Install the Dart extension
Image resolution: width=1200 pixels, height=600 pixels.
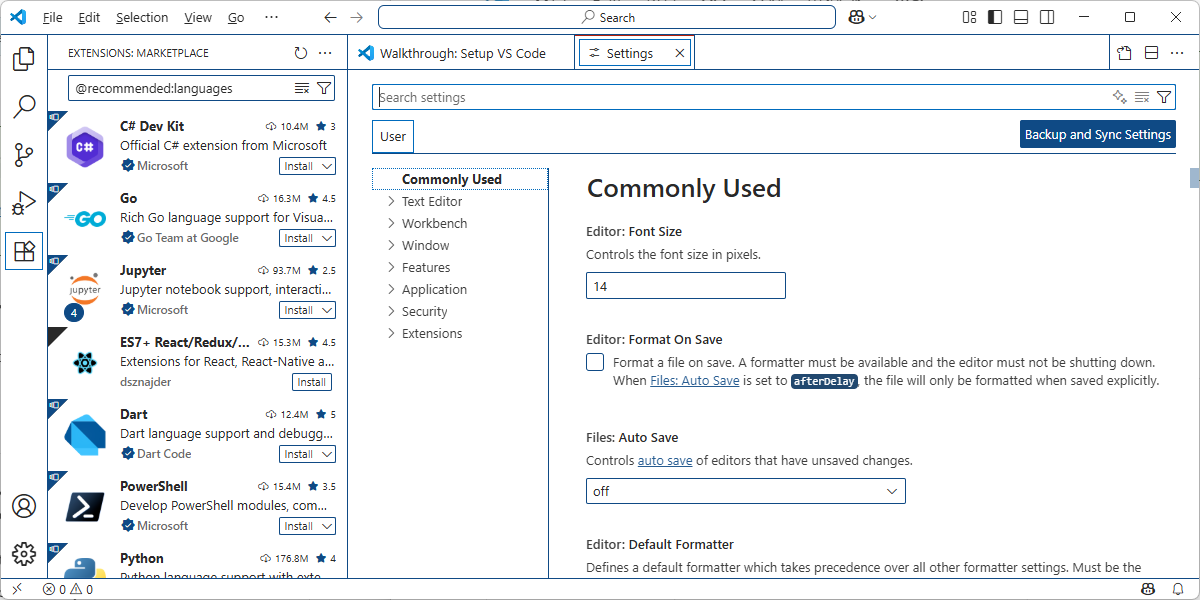tap(298, 454)
